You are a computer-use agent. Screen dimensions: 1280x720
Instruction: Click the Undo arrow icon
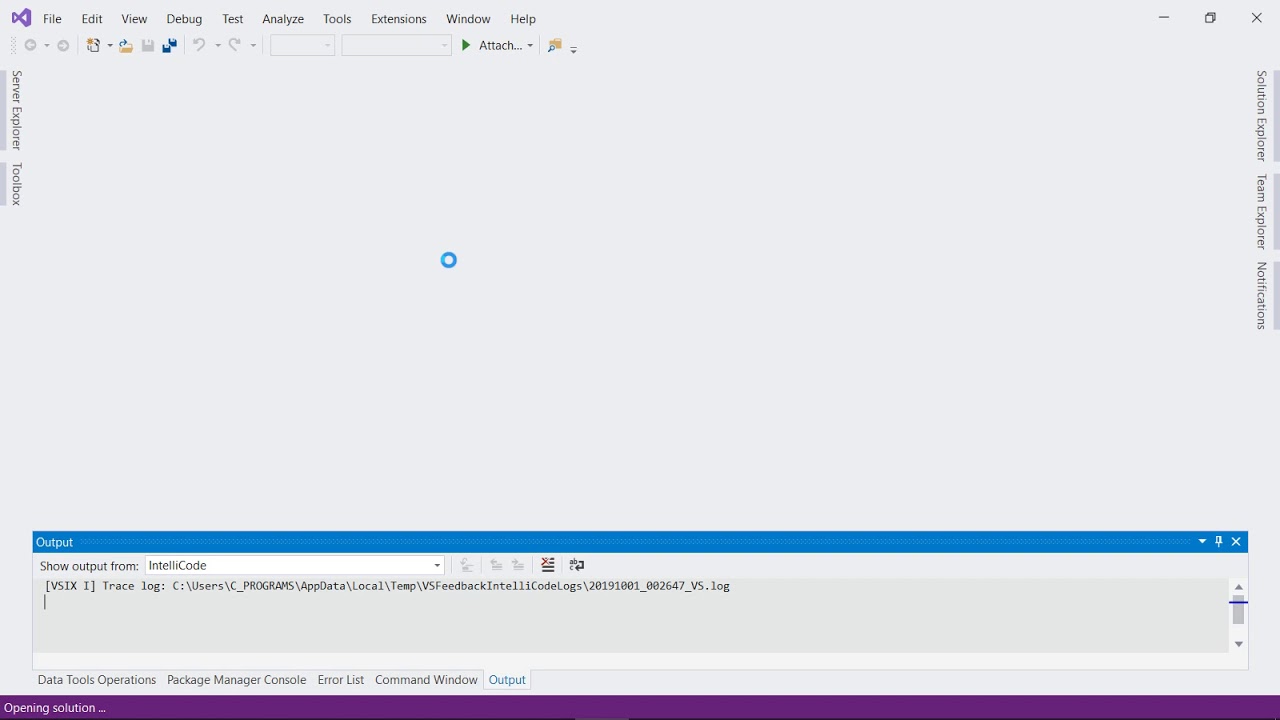pos(199,45)
